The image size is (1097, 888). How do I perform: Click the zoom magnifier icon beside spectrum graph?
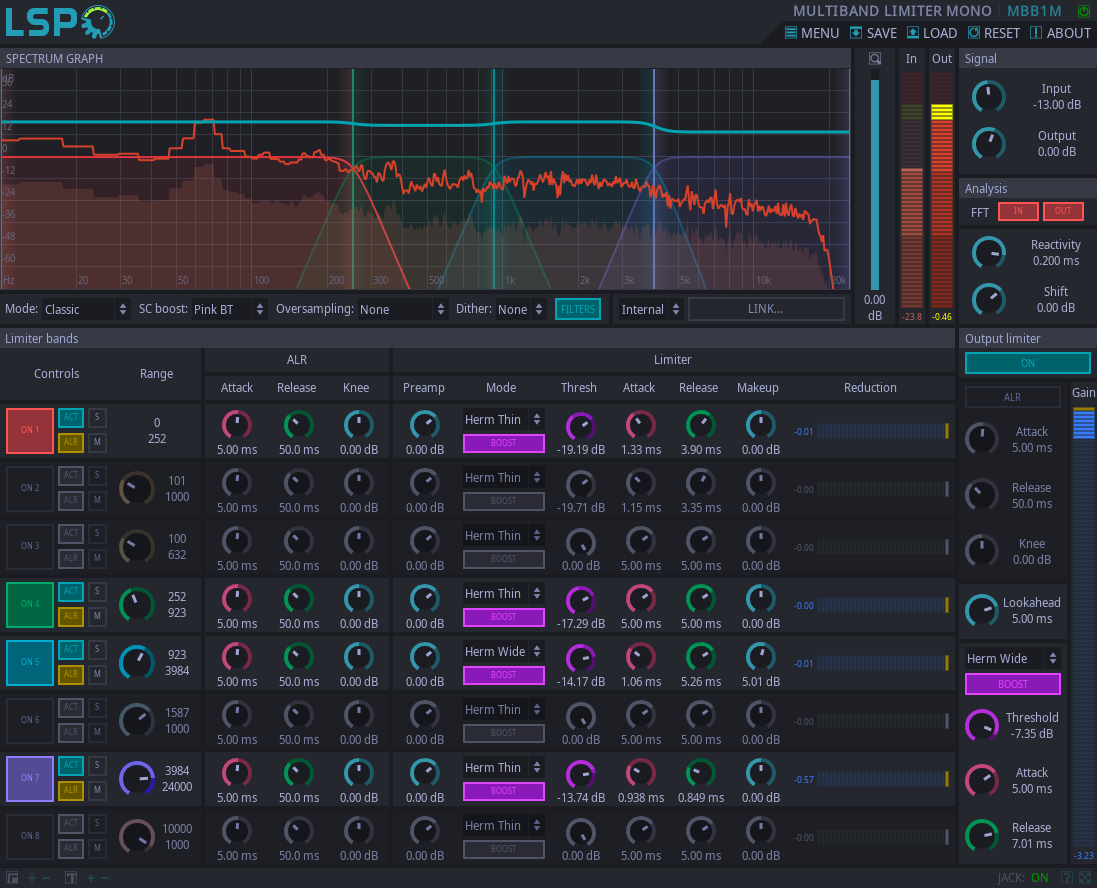pos(875,59)
